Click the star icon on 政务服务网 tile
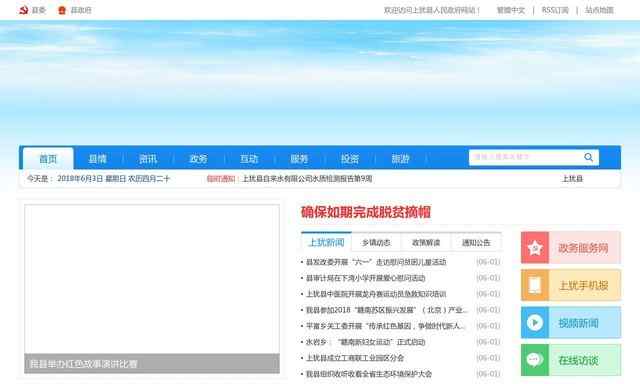This screenshot has height=384, width=640. click(535, 248)
